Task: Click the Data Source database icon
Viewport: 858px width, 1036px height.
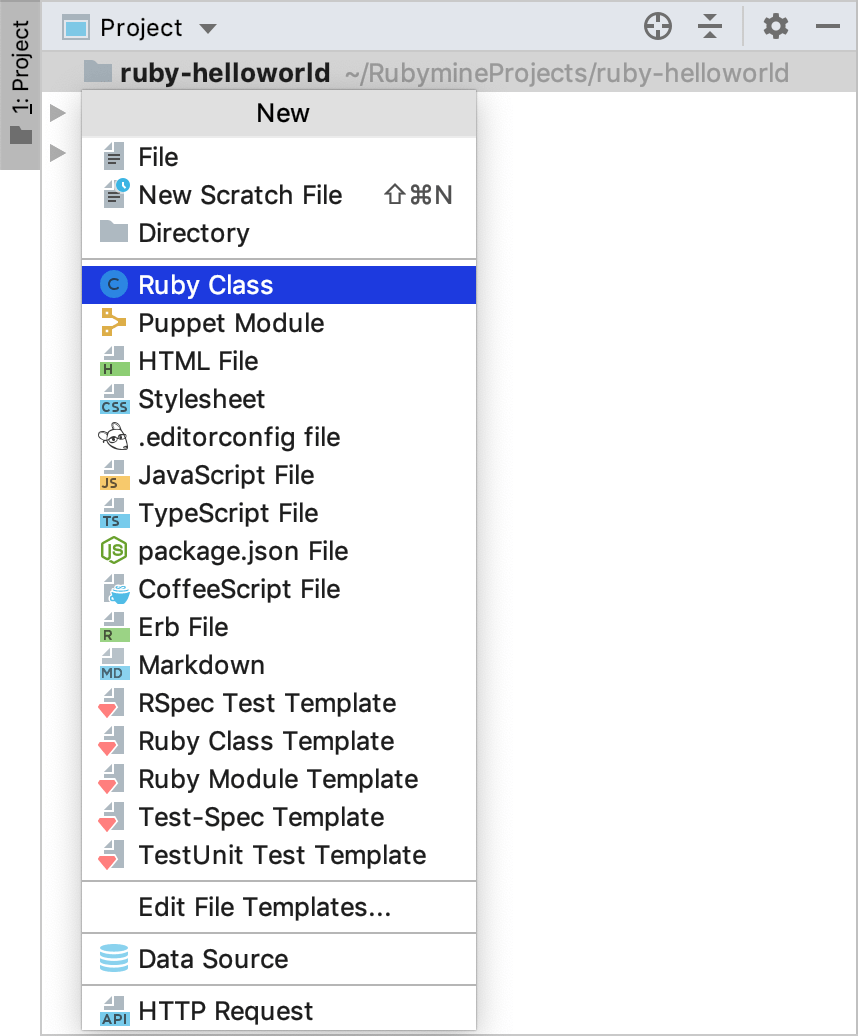Action: (113, 958)
